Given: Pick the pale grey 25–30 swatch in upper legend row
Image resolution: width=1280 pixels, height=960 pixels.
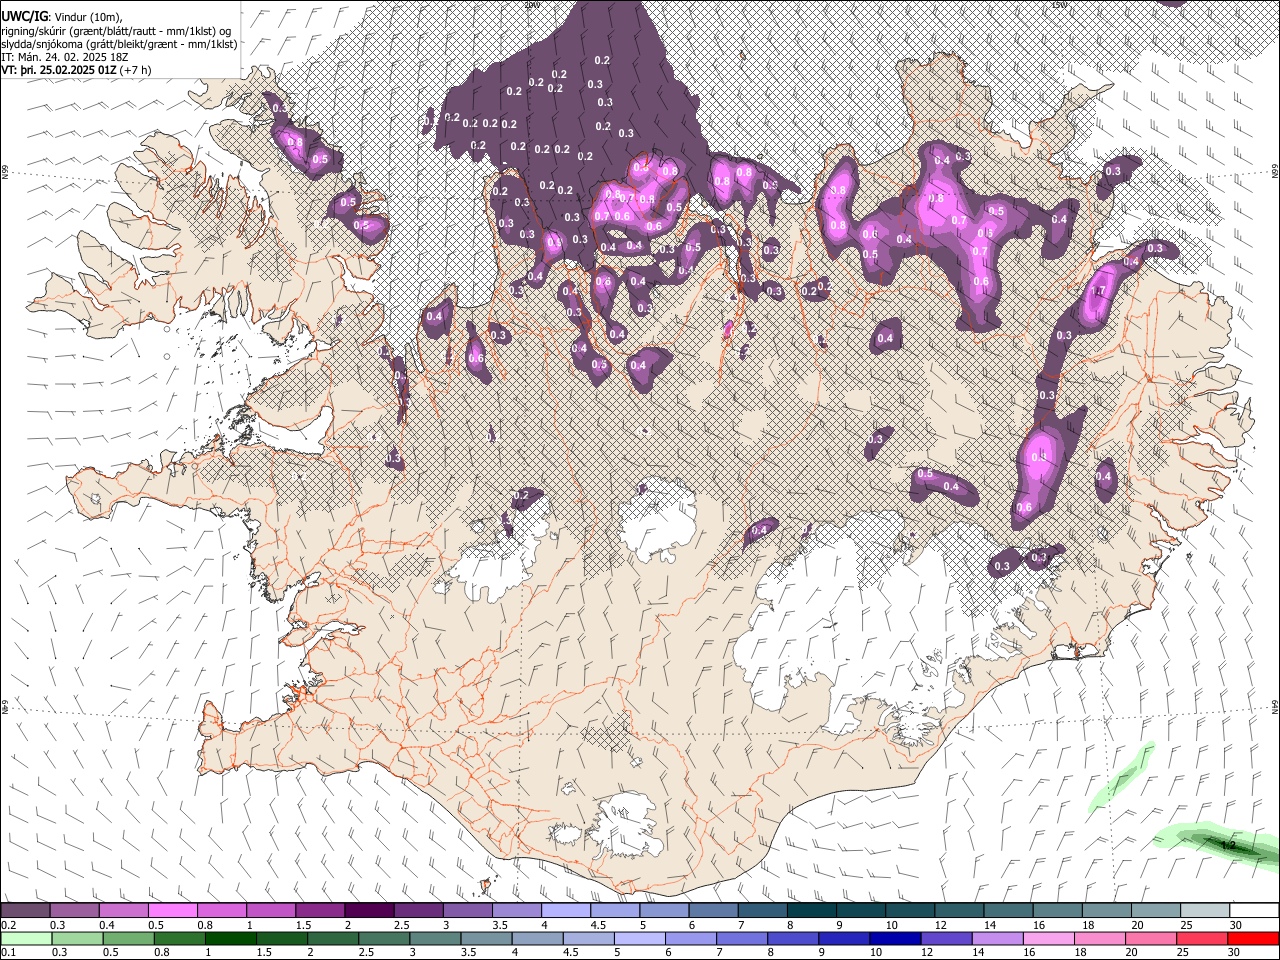Looking at the screenshot, I should click(1204, 910).
